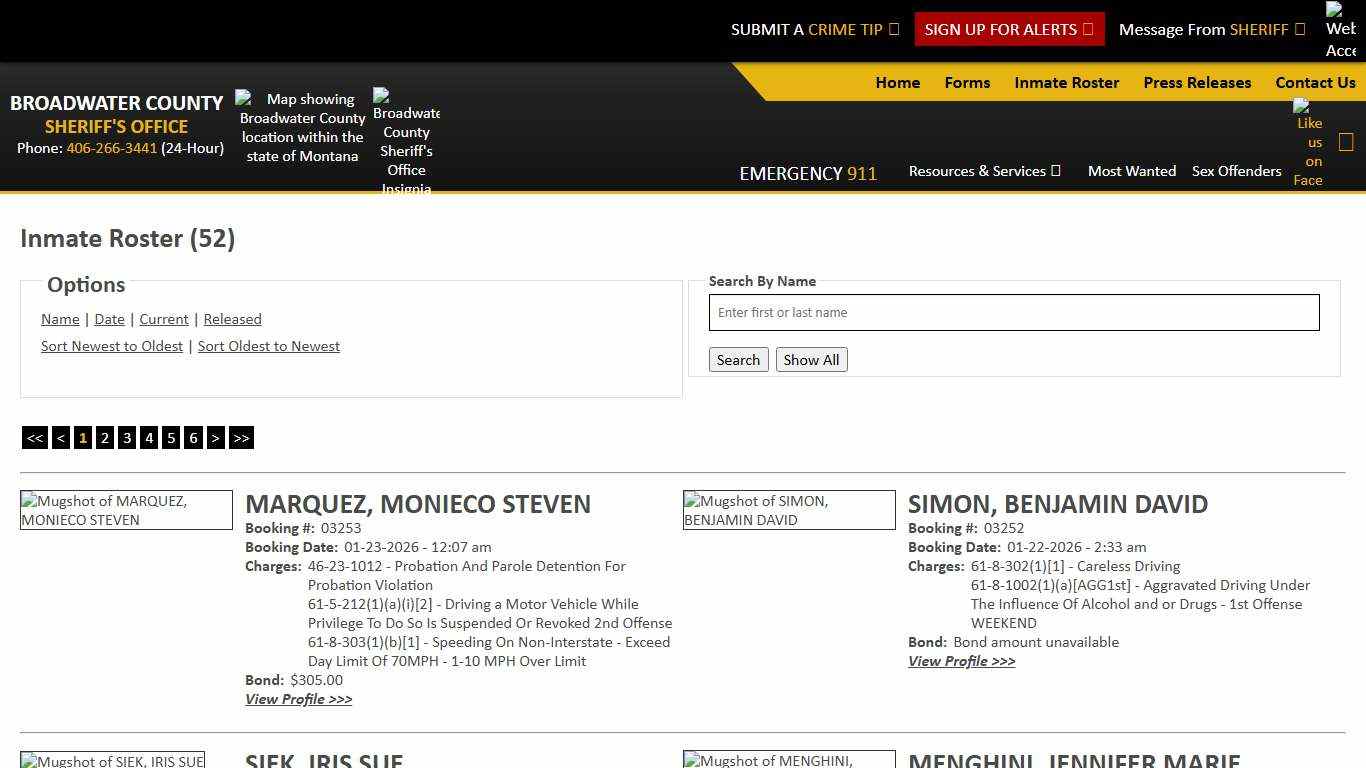Click Sign Up For Alerts button
1366x768 pixels.
(x=1008, y=30)
